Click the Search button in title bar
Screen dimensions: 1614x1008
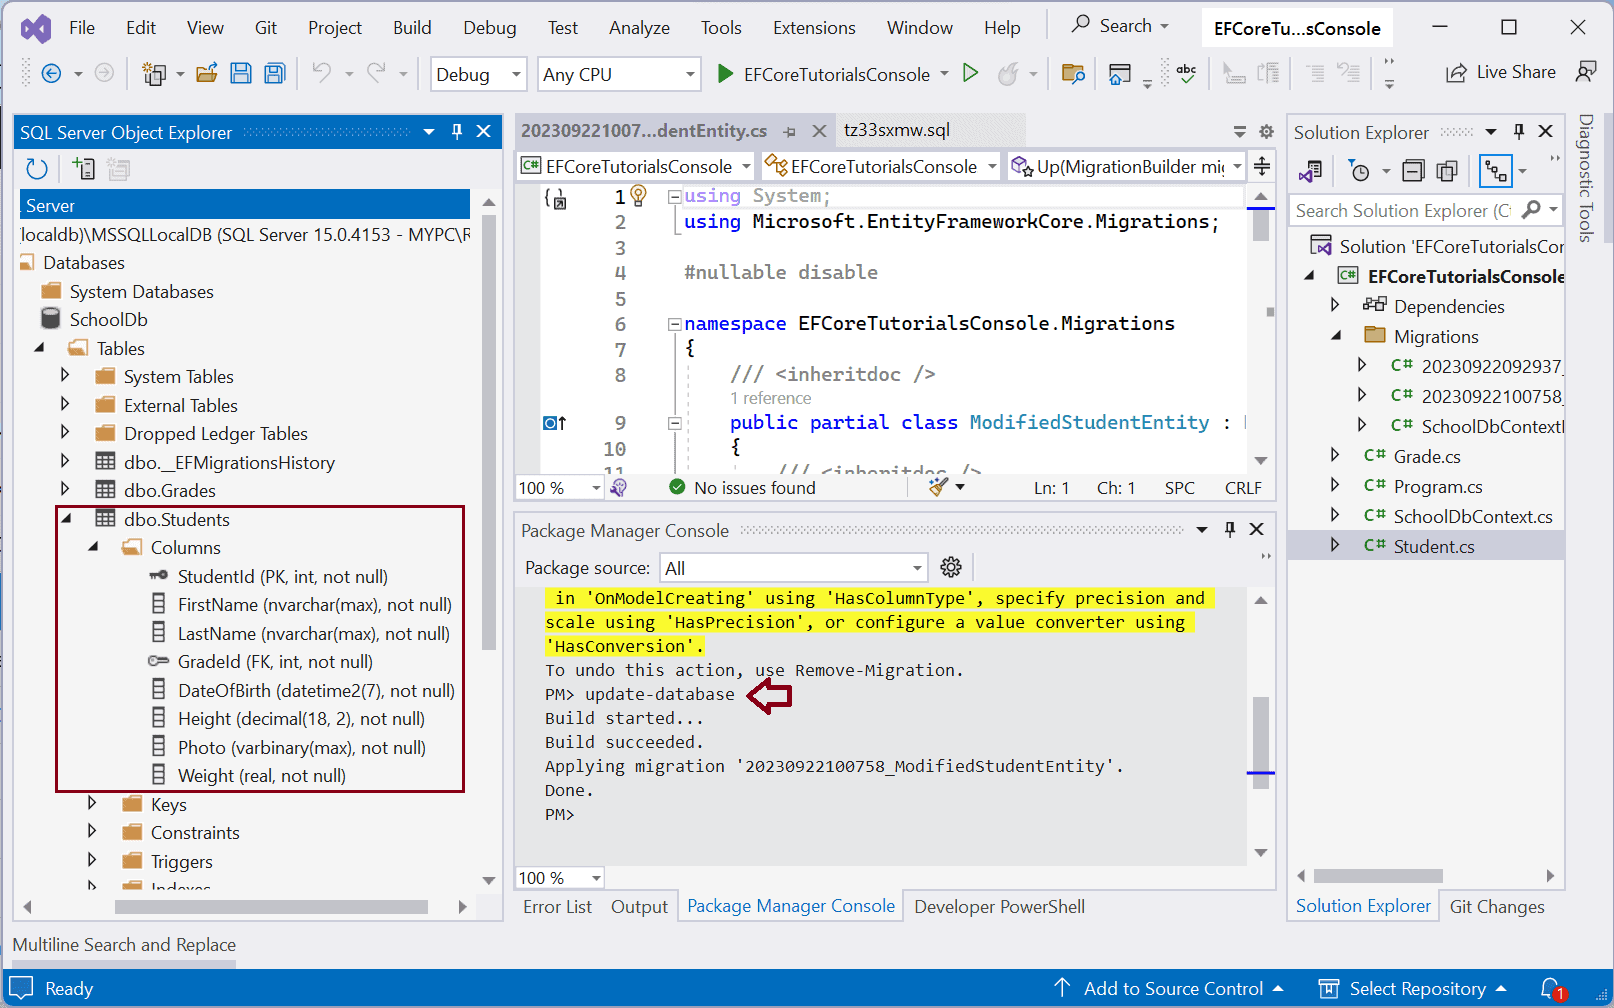pos(1120,25)
